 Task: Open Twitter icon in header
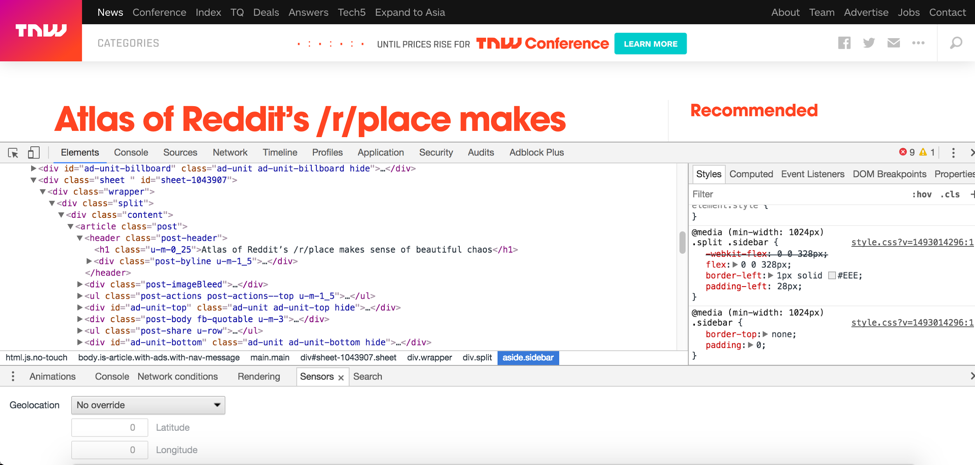coord(869,43)
